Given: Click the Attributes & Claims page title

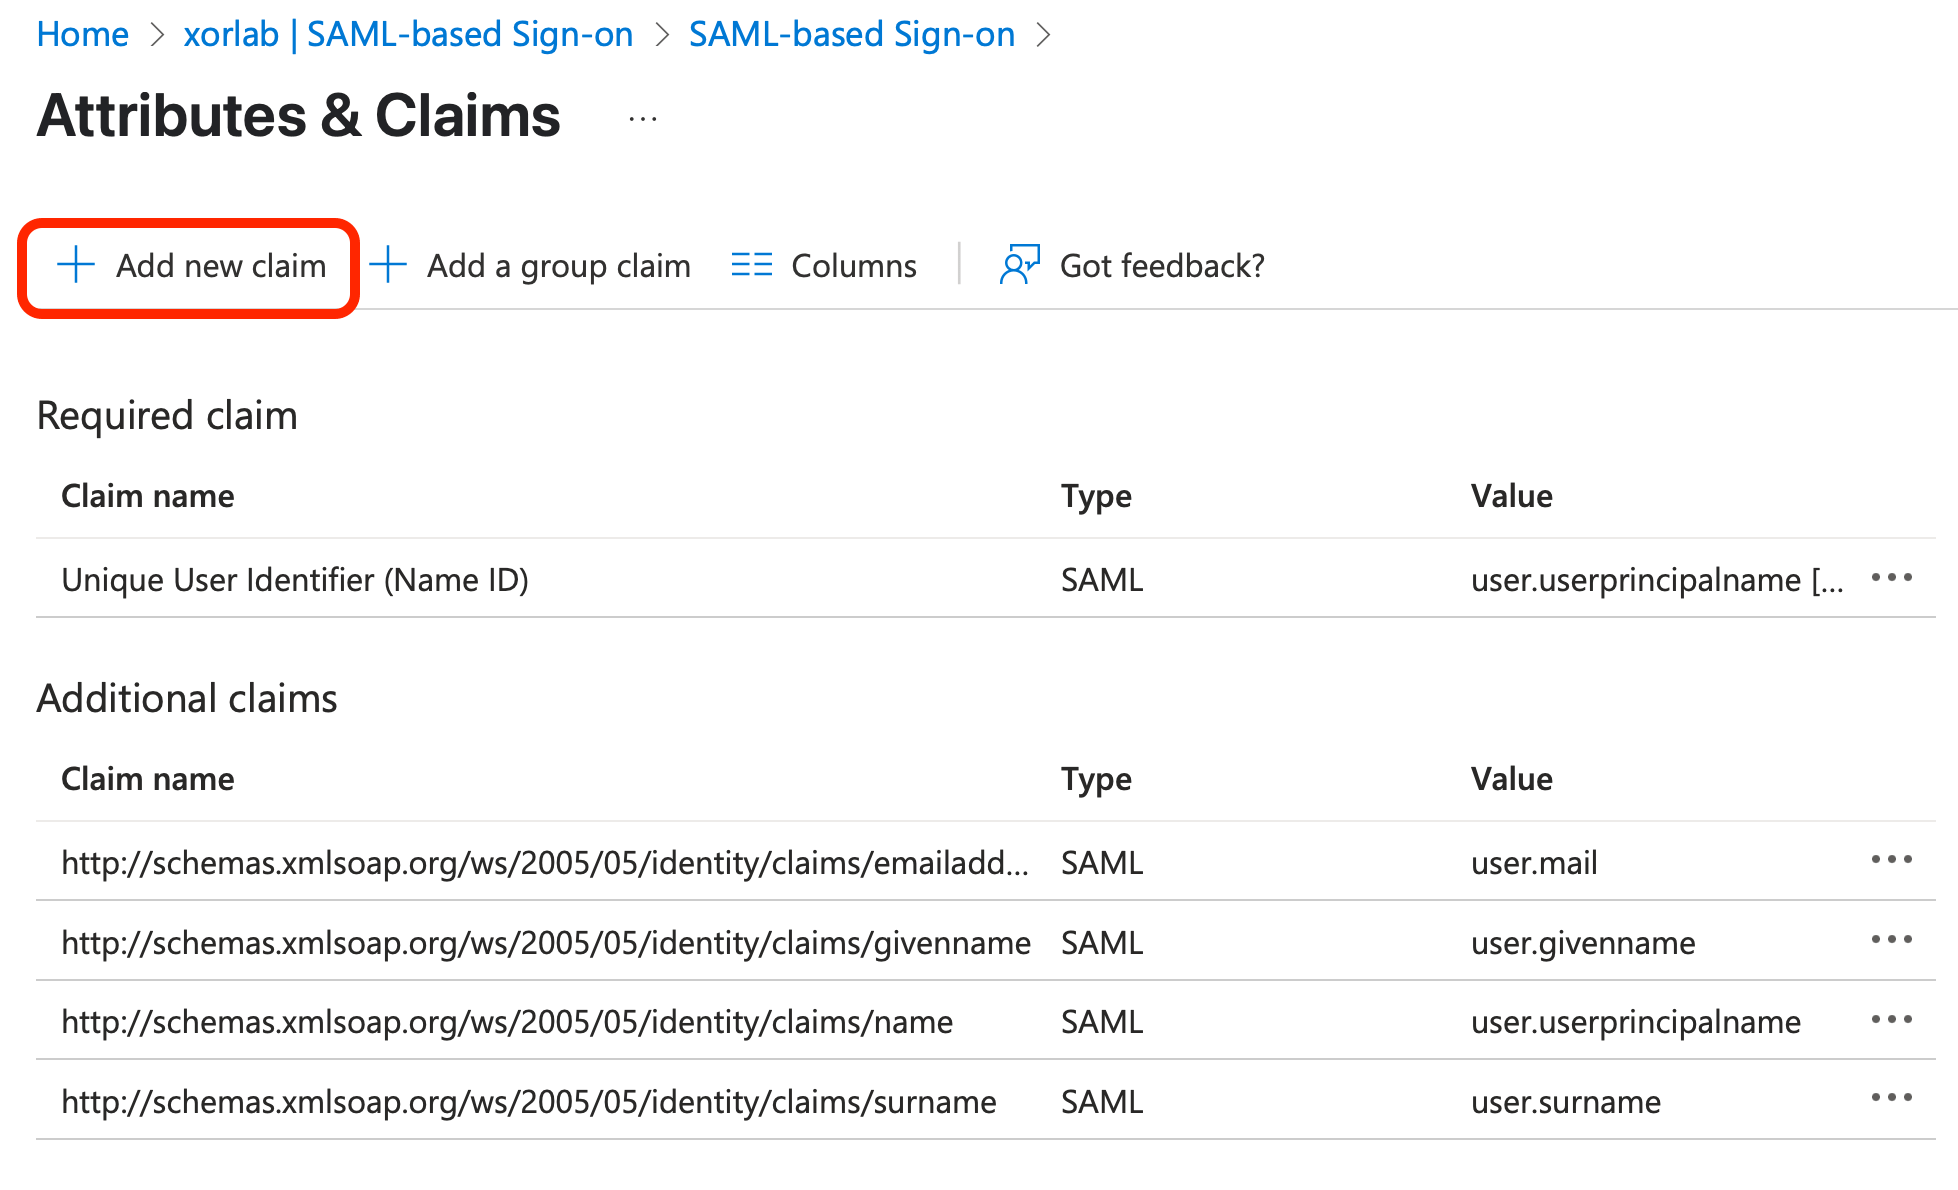Looking at the screenshot, I should [x=299, y=116].
